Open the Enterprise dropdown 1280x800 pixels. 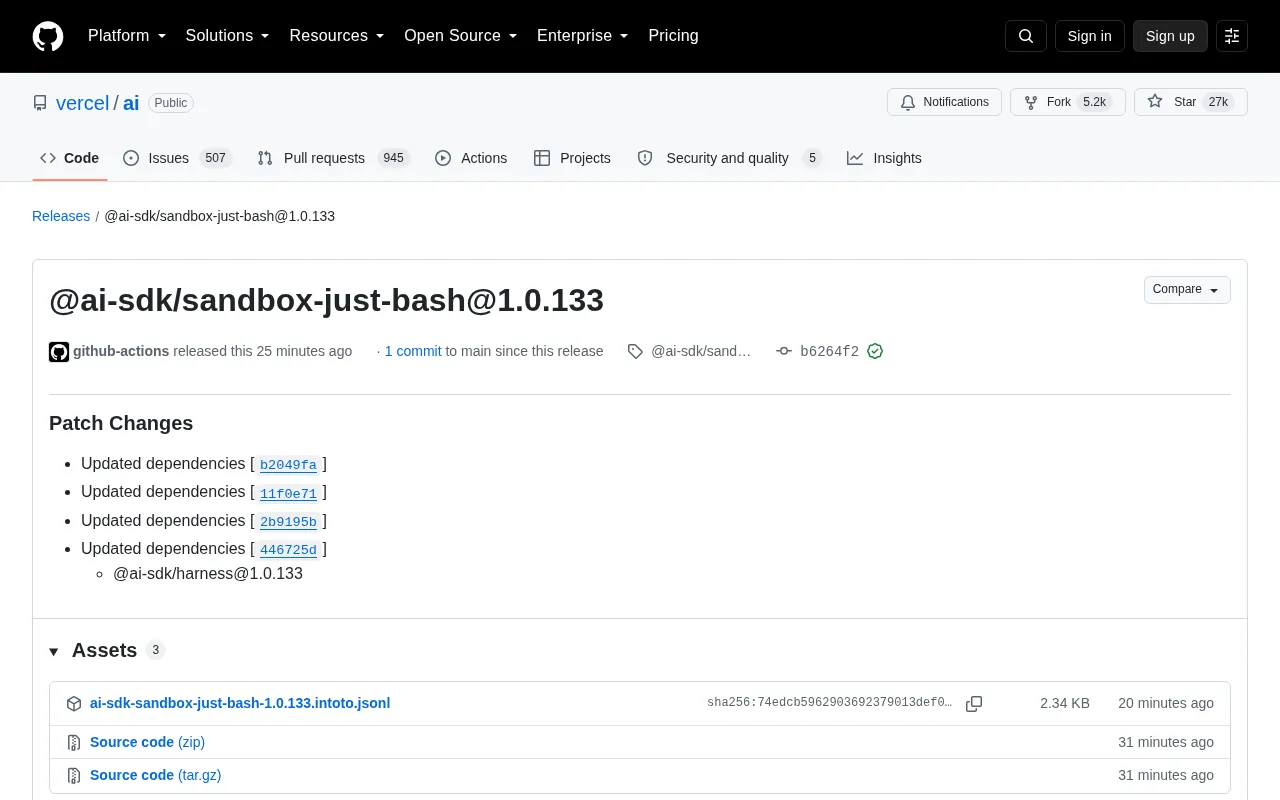(x=583, y=36)
